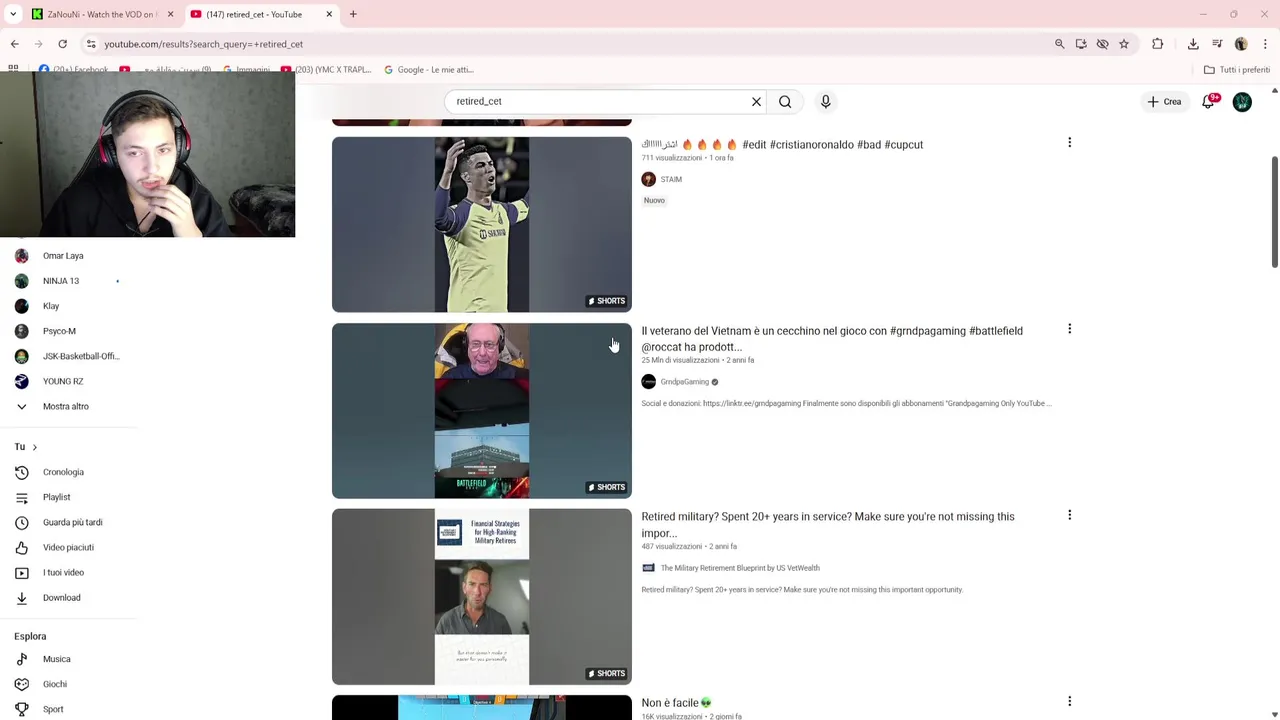Open the site information icon in address bar
Viewport: 1280px width, 720px height.
[x=91, y=44]
